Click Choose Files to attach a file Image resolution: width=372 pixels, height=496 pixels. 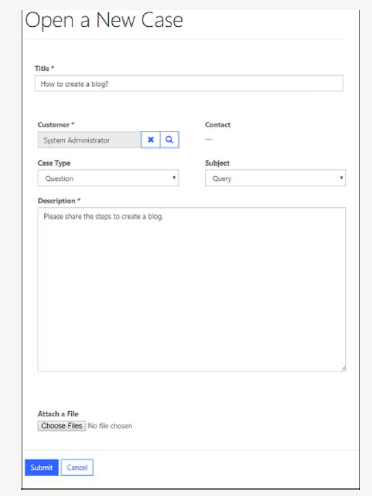(62, 426)
